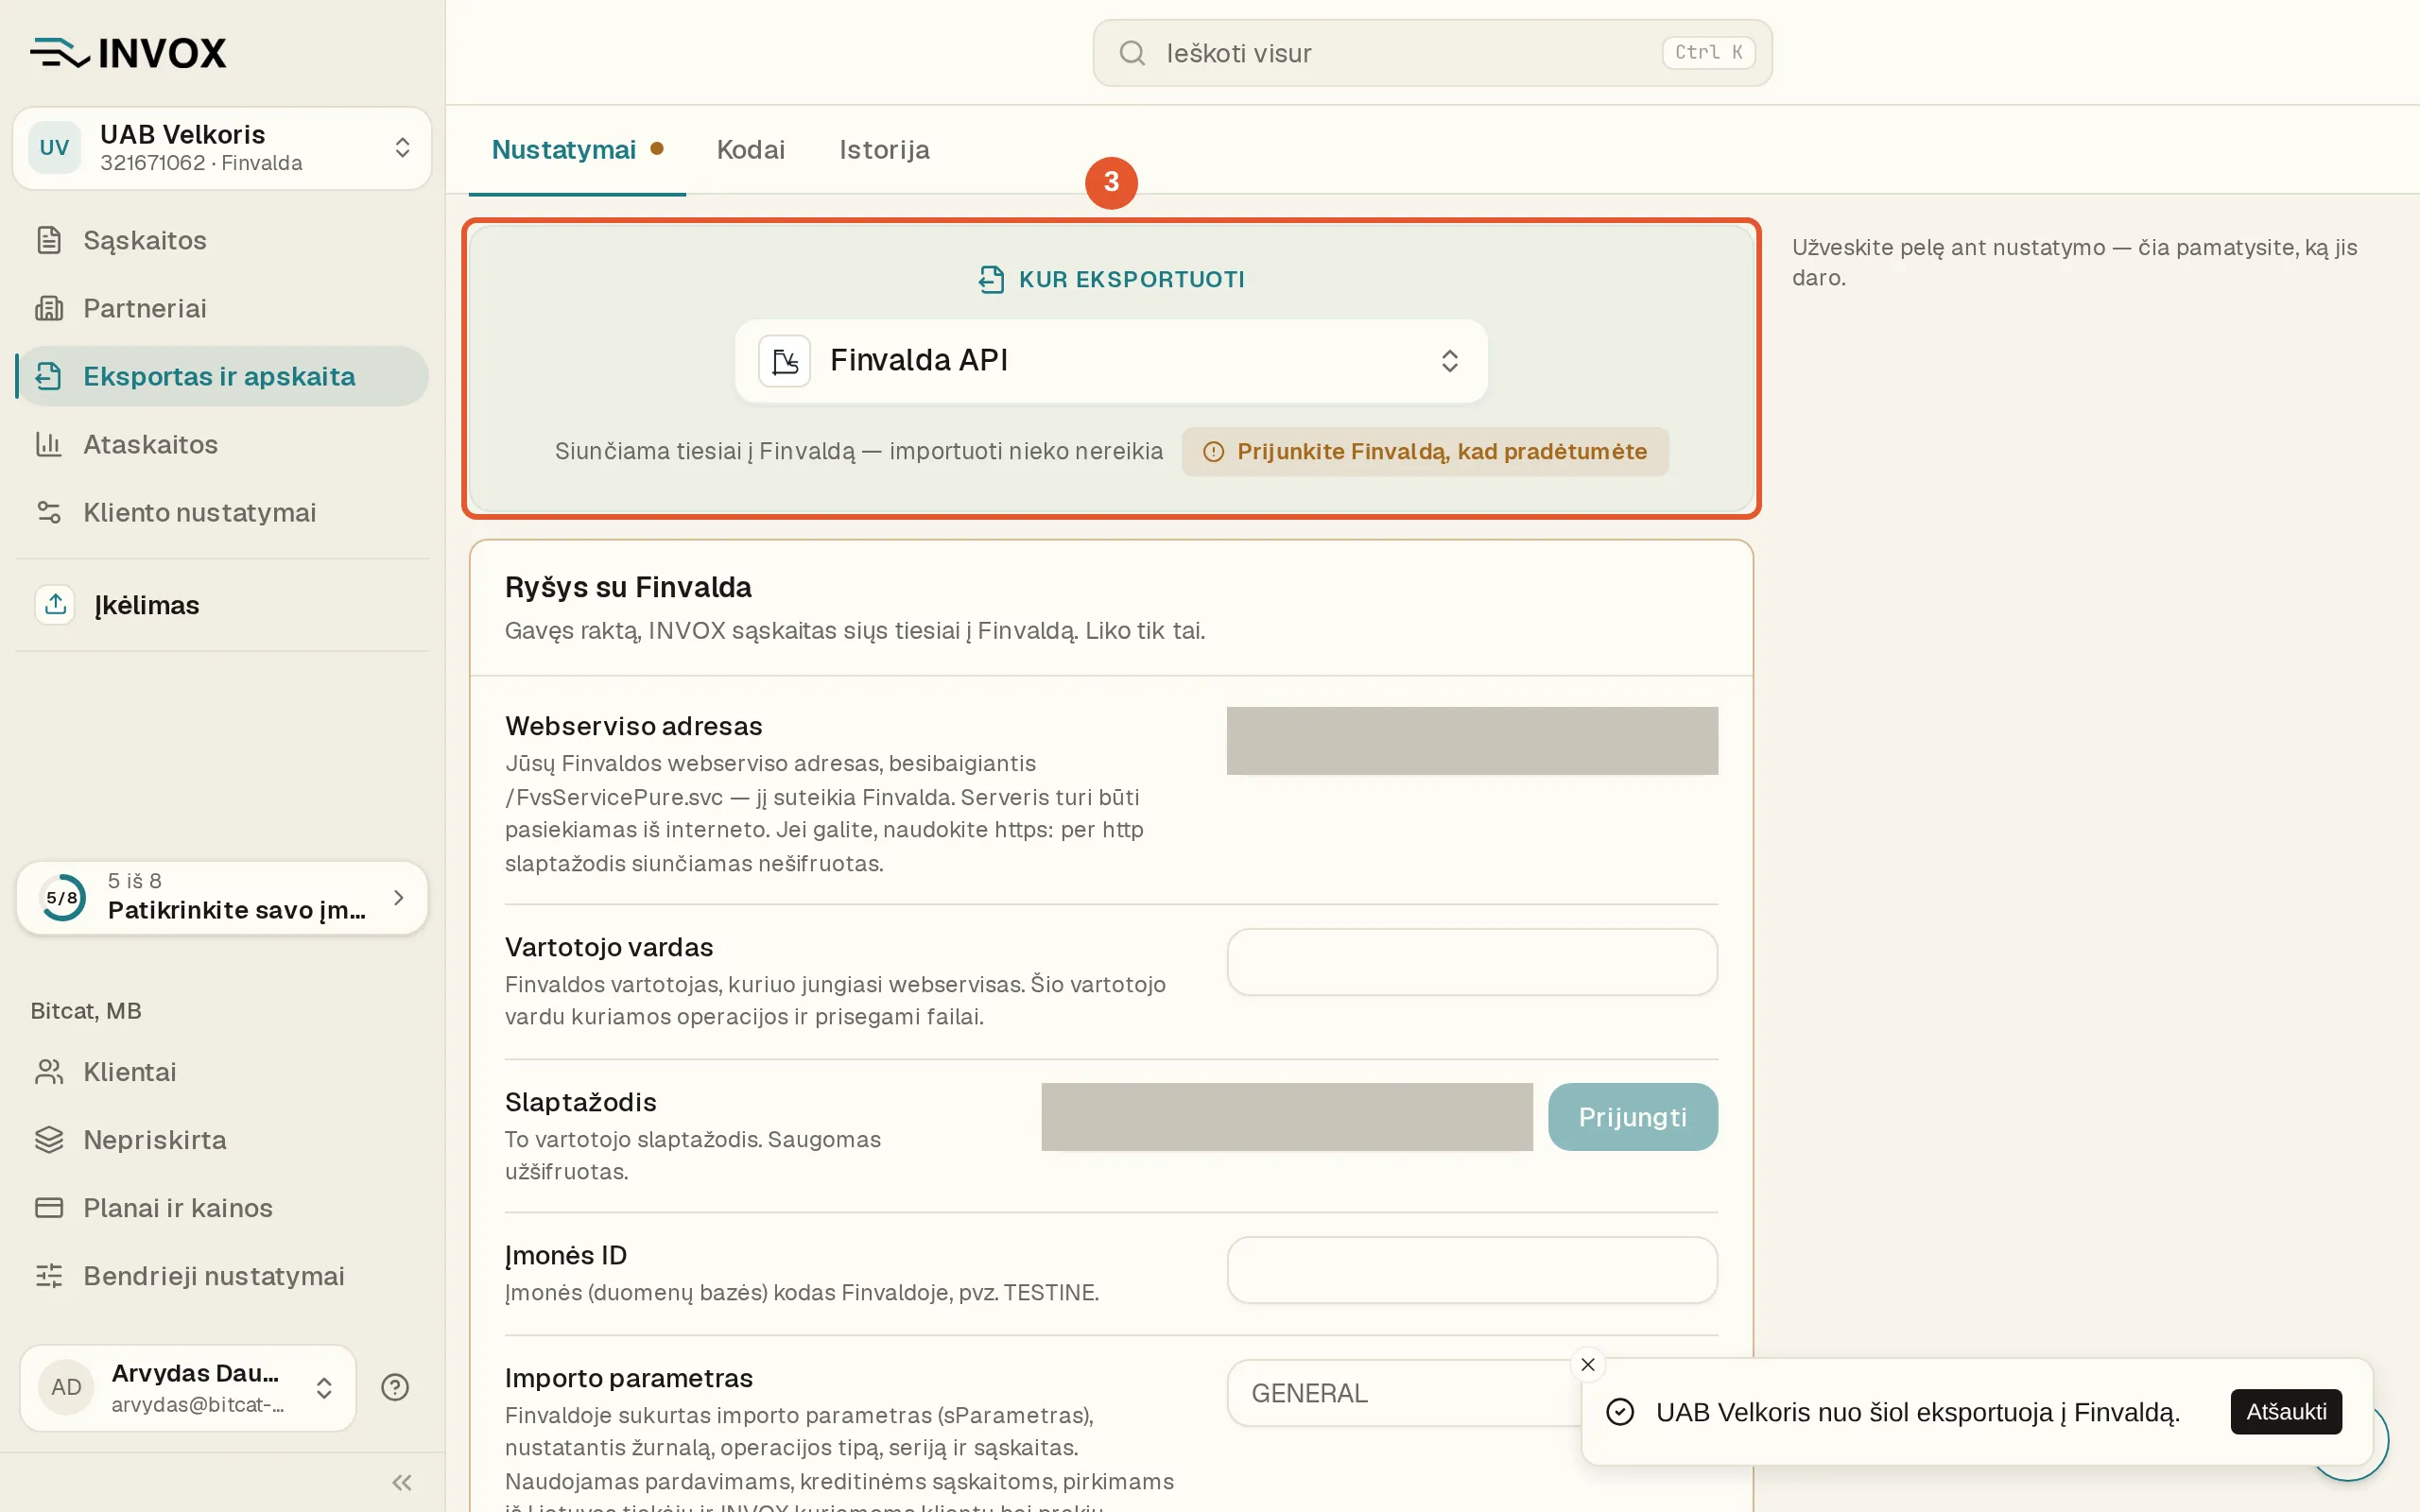Open the UAB Velkoris company switcher
Screen dimensions: 2420x1512
pyautogui.click(x=222, y=148)
